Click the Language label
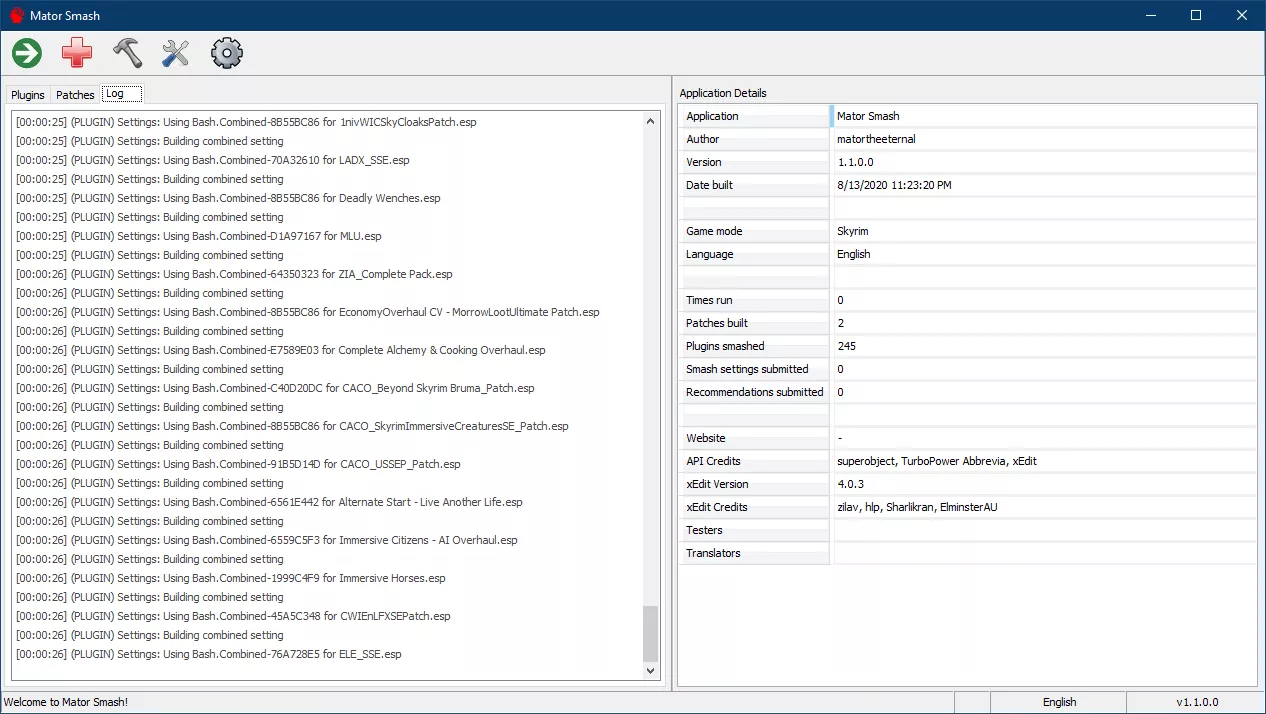 (x=710, y=254)
